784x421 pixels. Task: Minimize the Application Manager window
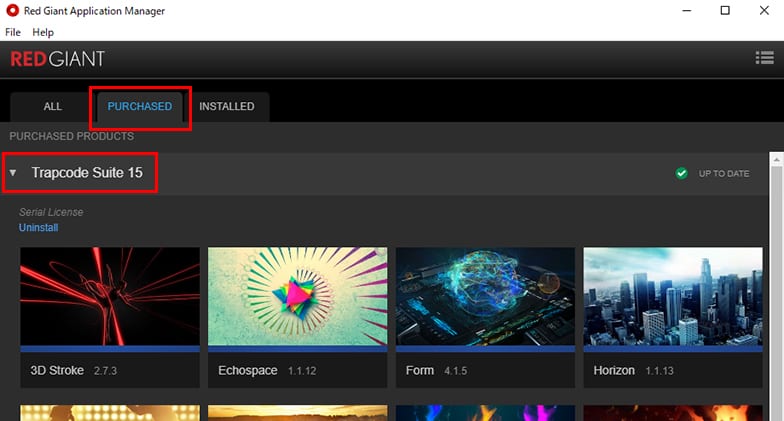pyautogui.click(x=687, y=10)
